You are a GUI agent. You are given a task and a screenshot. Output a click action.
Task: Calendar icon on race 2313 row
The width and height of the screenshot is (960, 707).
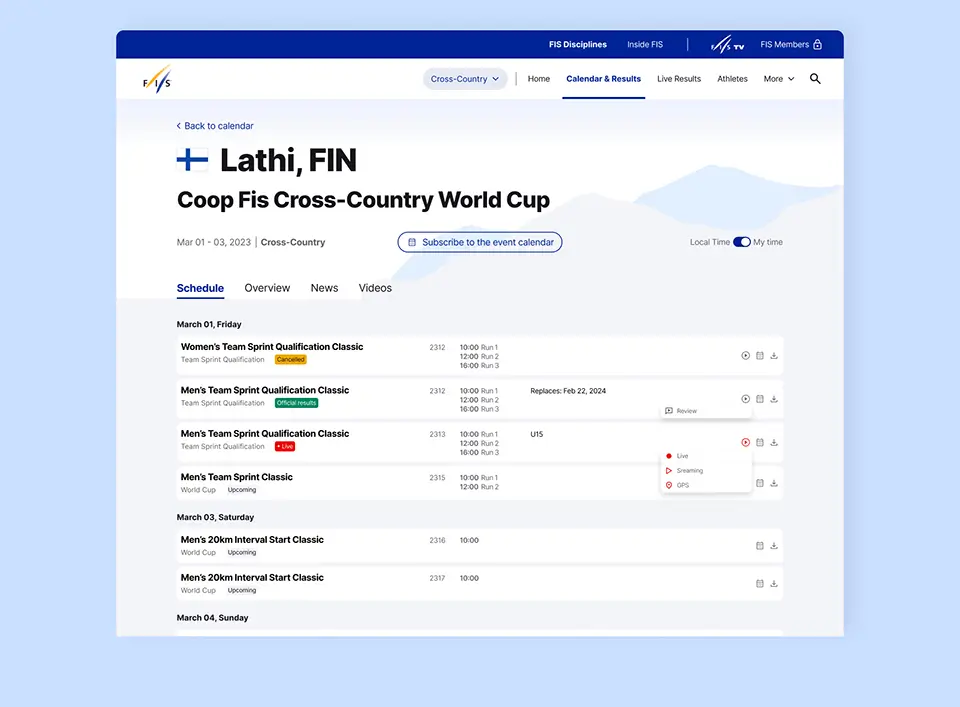point(760,442)
